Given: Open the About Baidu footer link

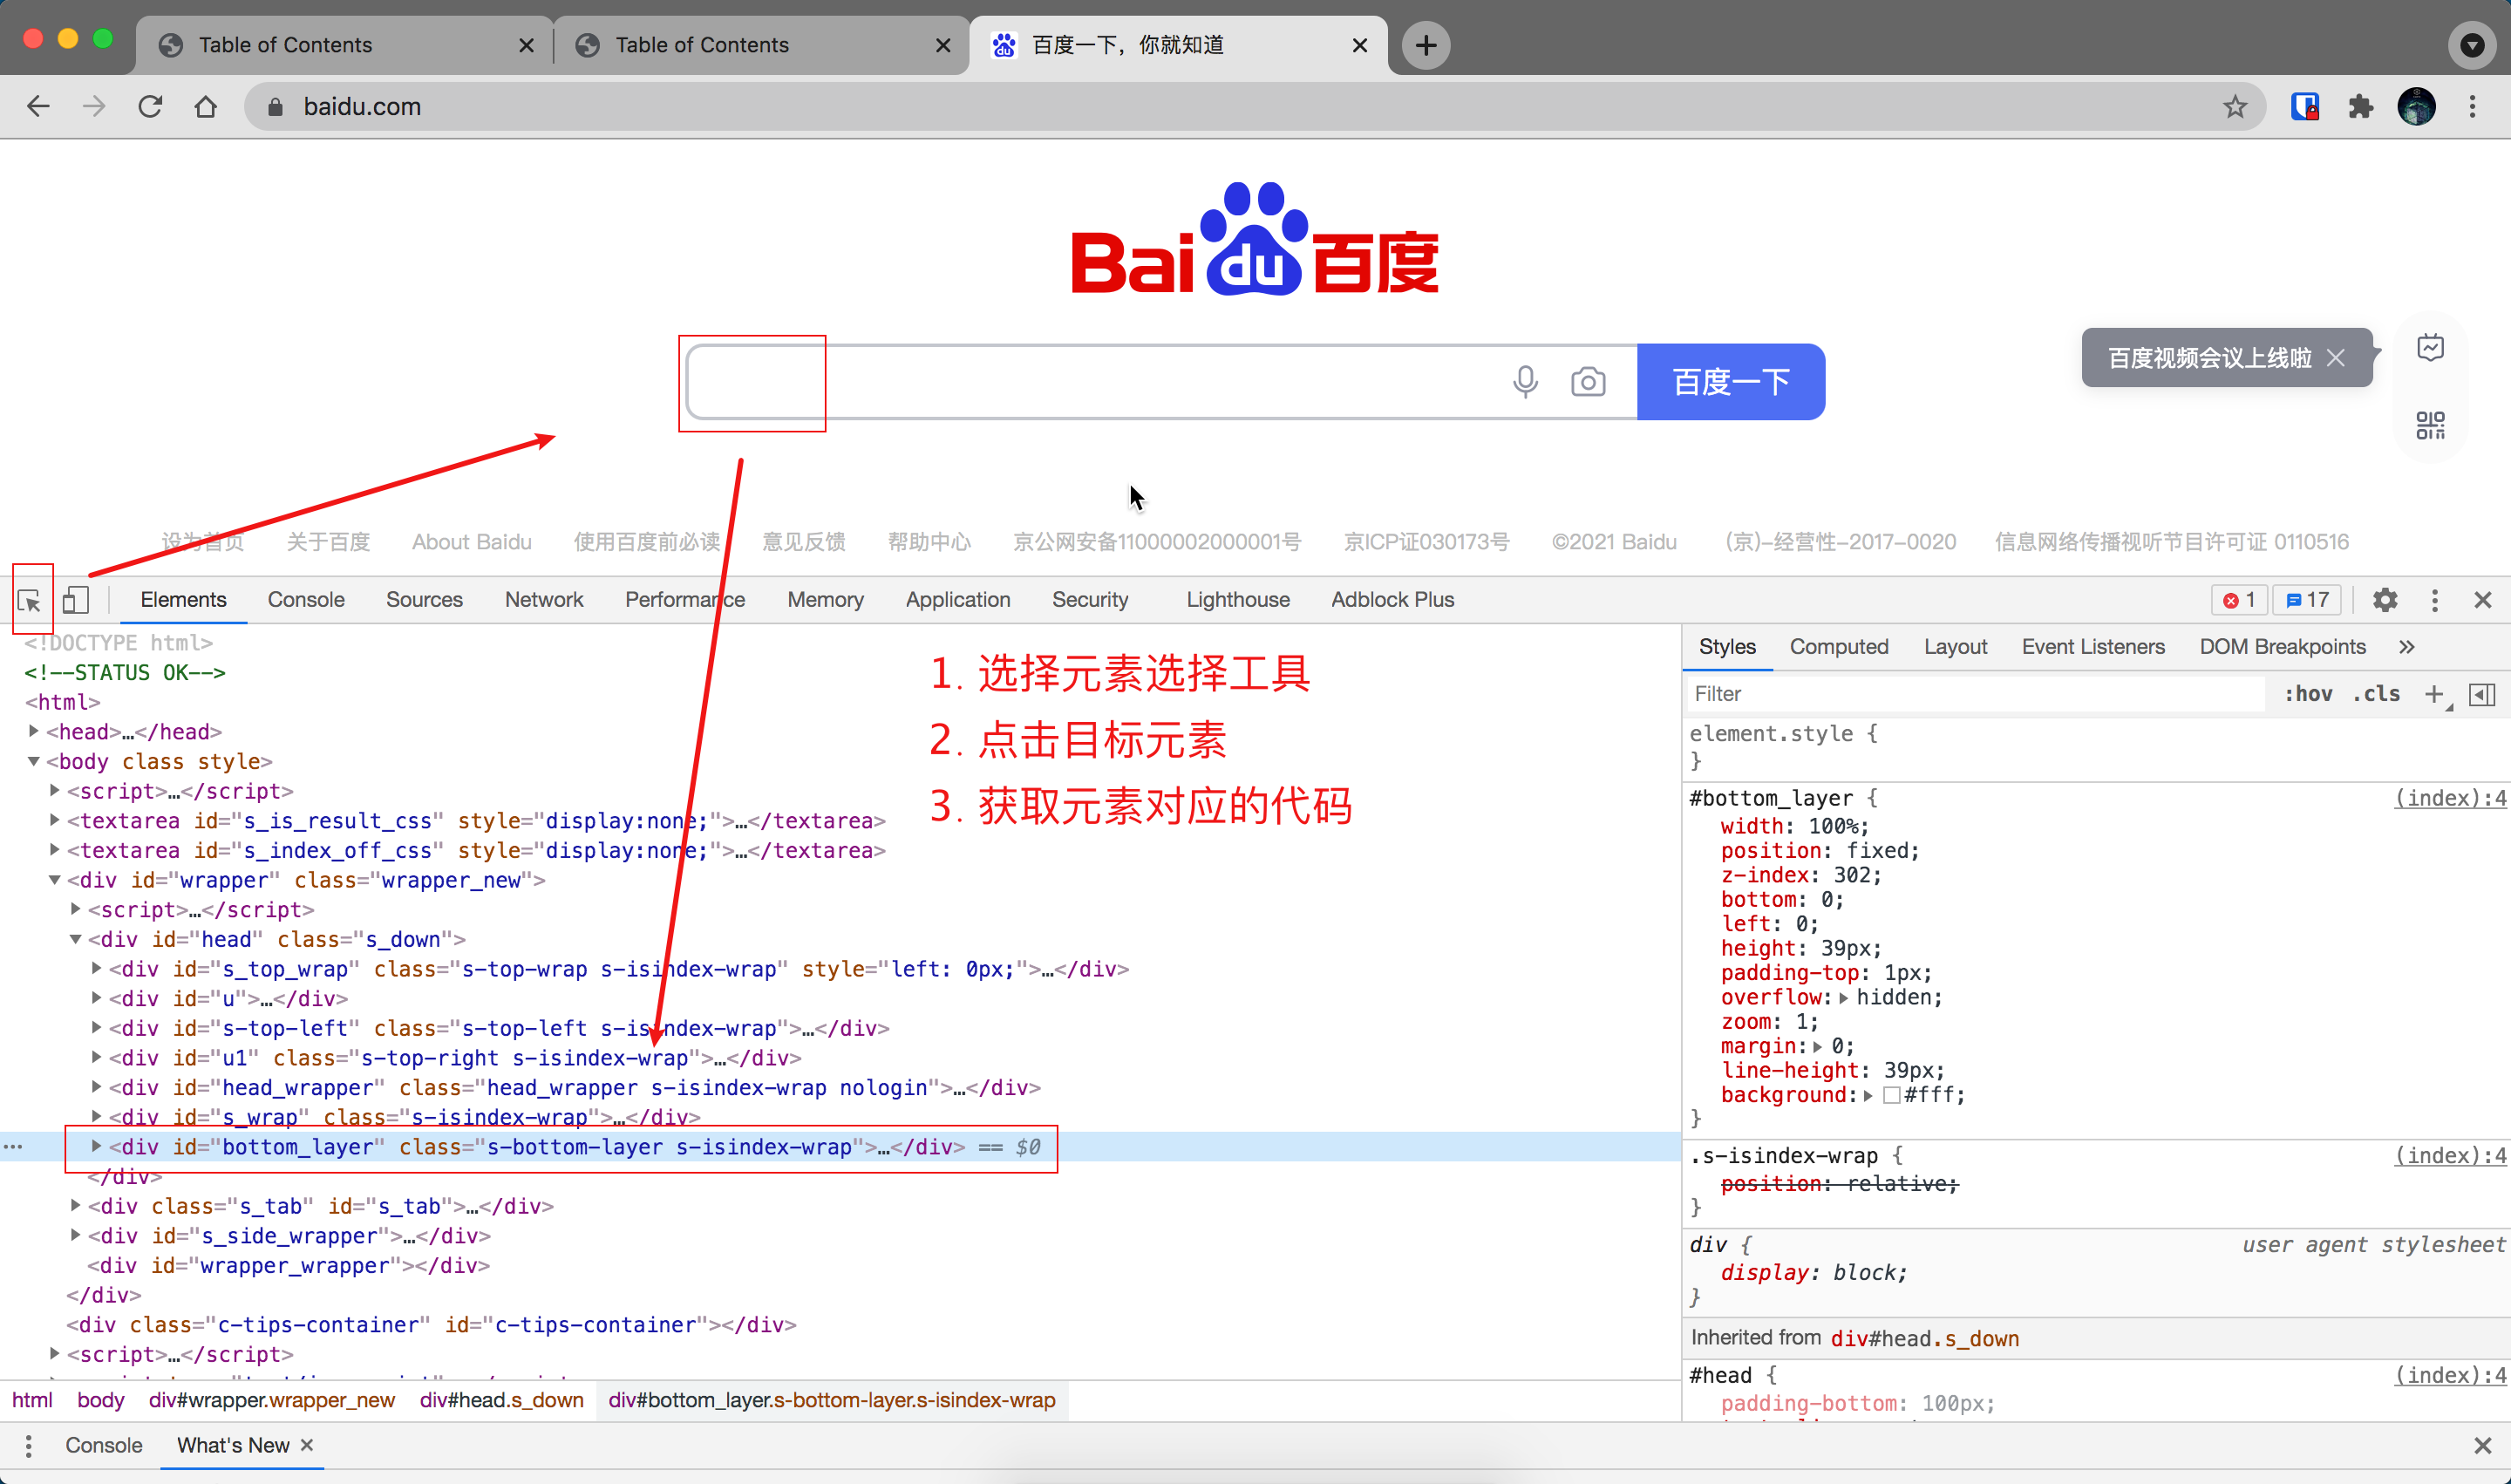Looking at the screenshot, I should tap(471, 542).
